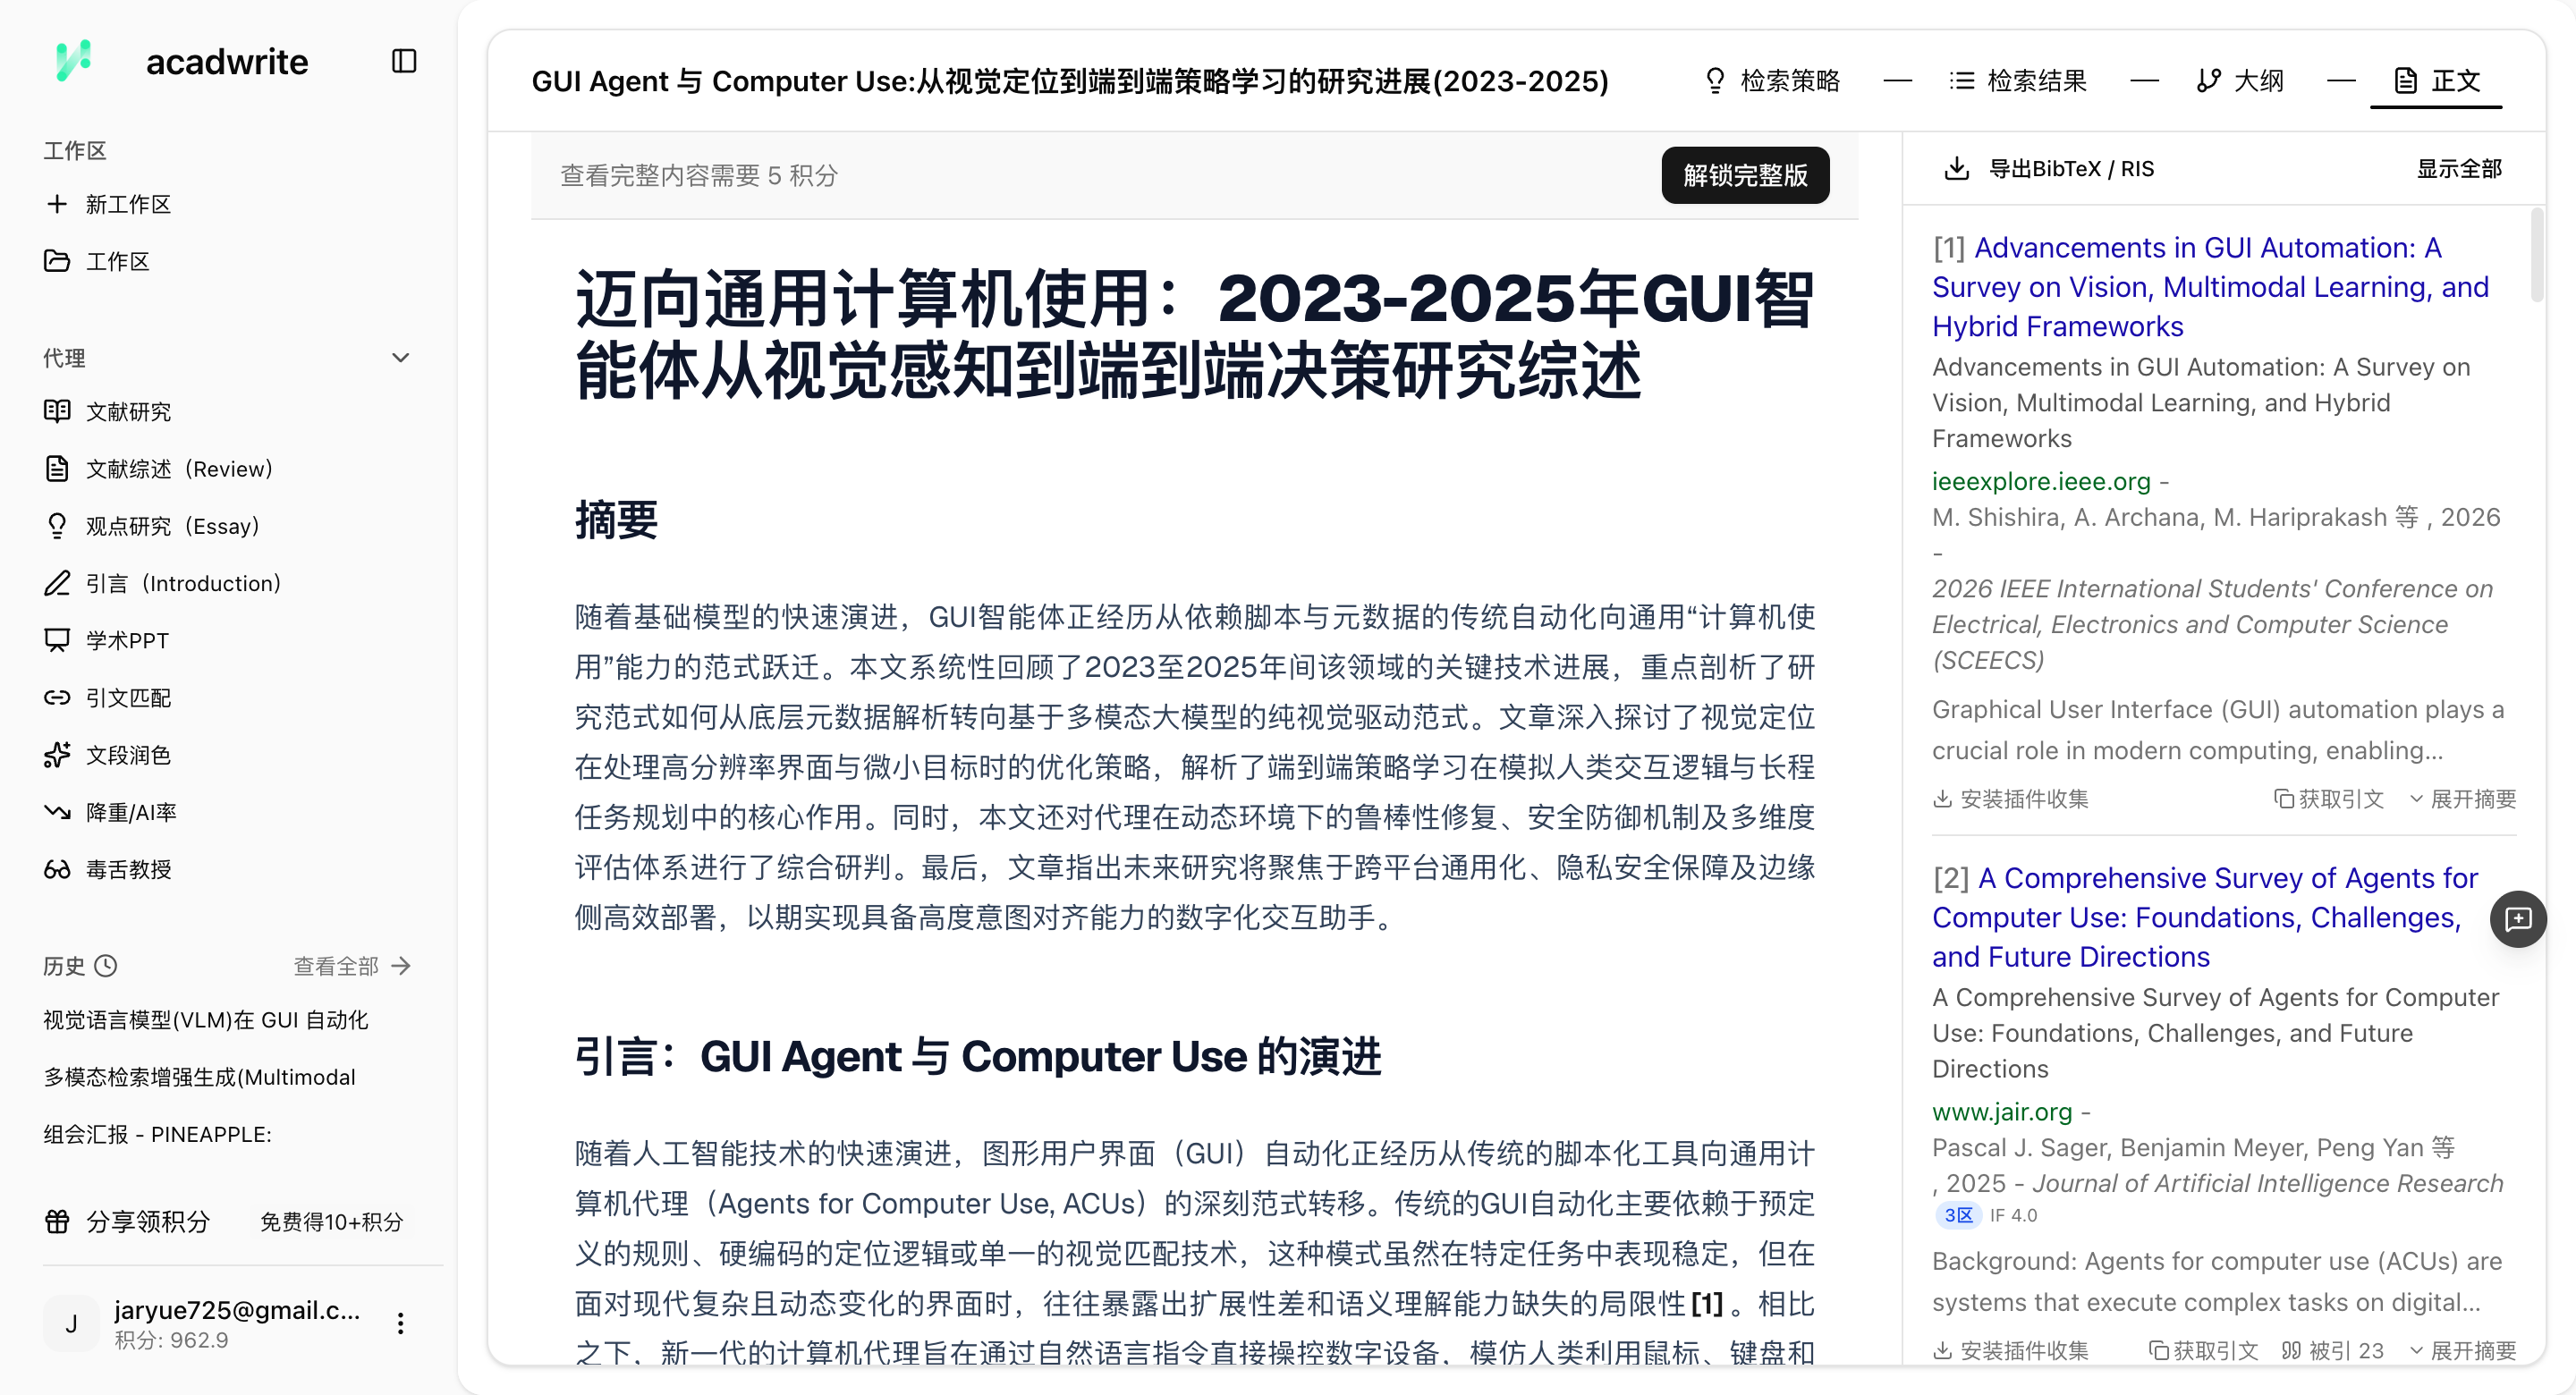Collapse the sidebar panel toggle icon
Viewport: 2576px width, 1395px height.
coord(404,61)
